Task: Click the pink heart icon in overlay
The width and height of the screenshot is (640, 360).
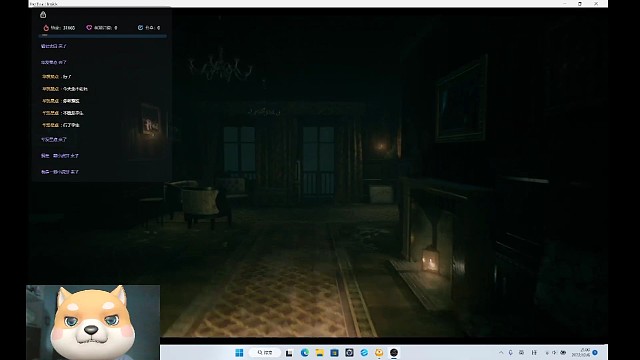Action: pos(89,28)
